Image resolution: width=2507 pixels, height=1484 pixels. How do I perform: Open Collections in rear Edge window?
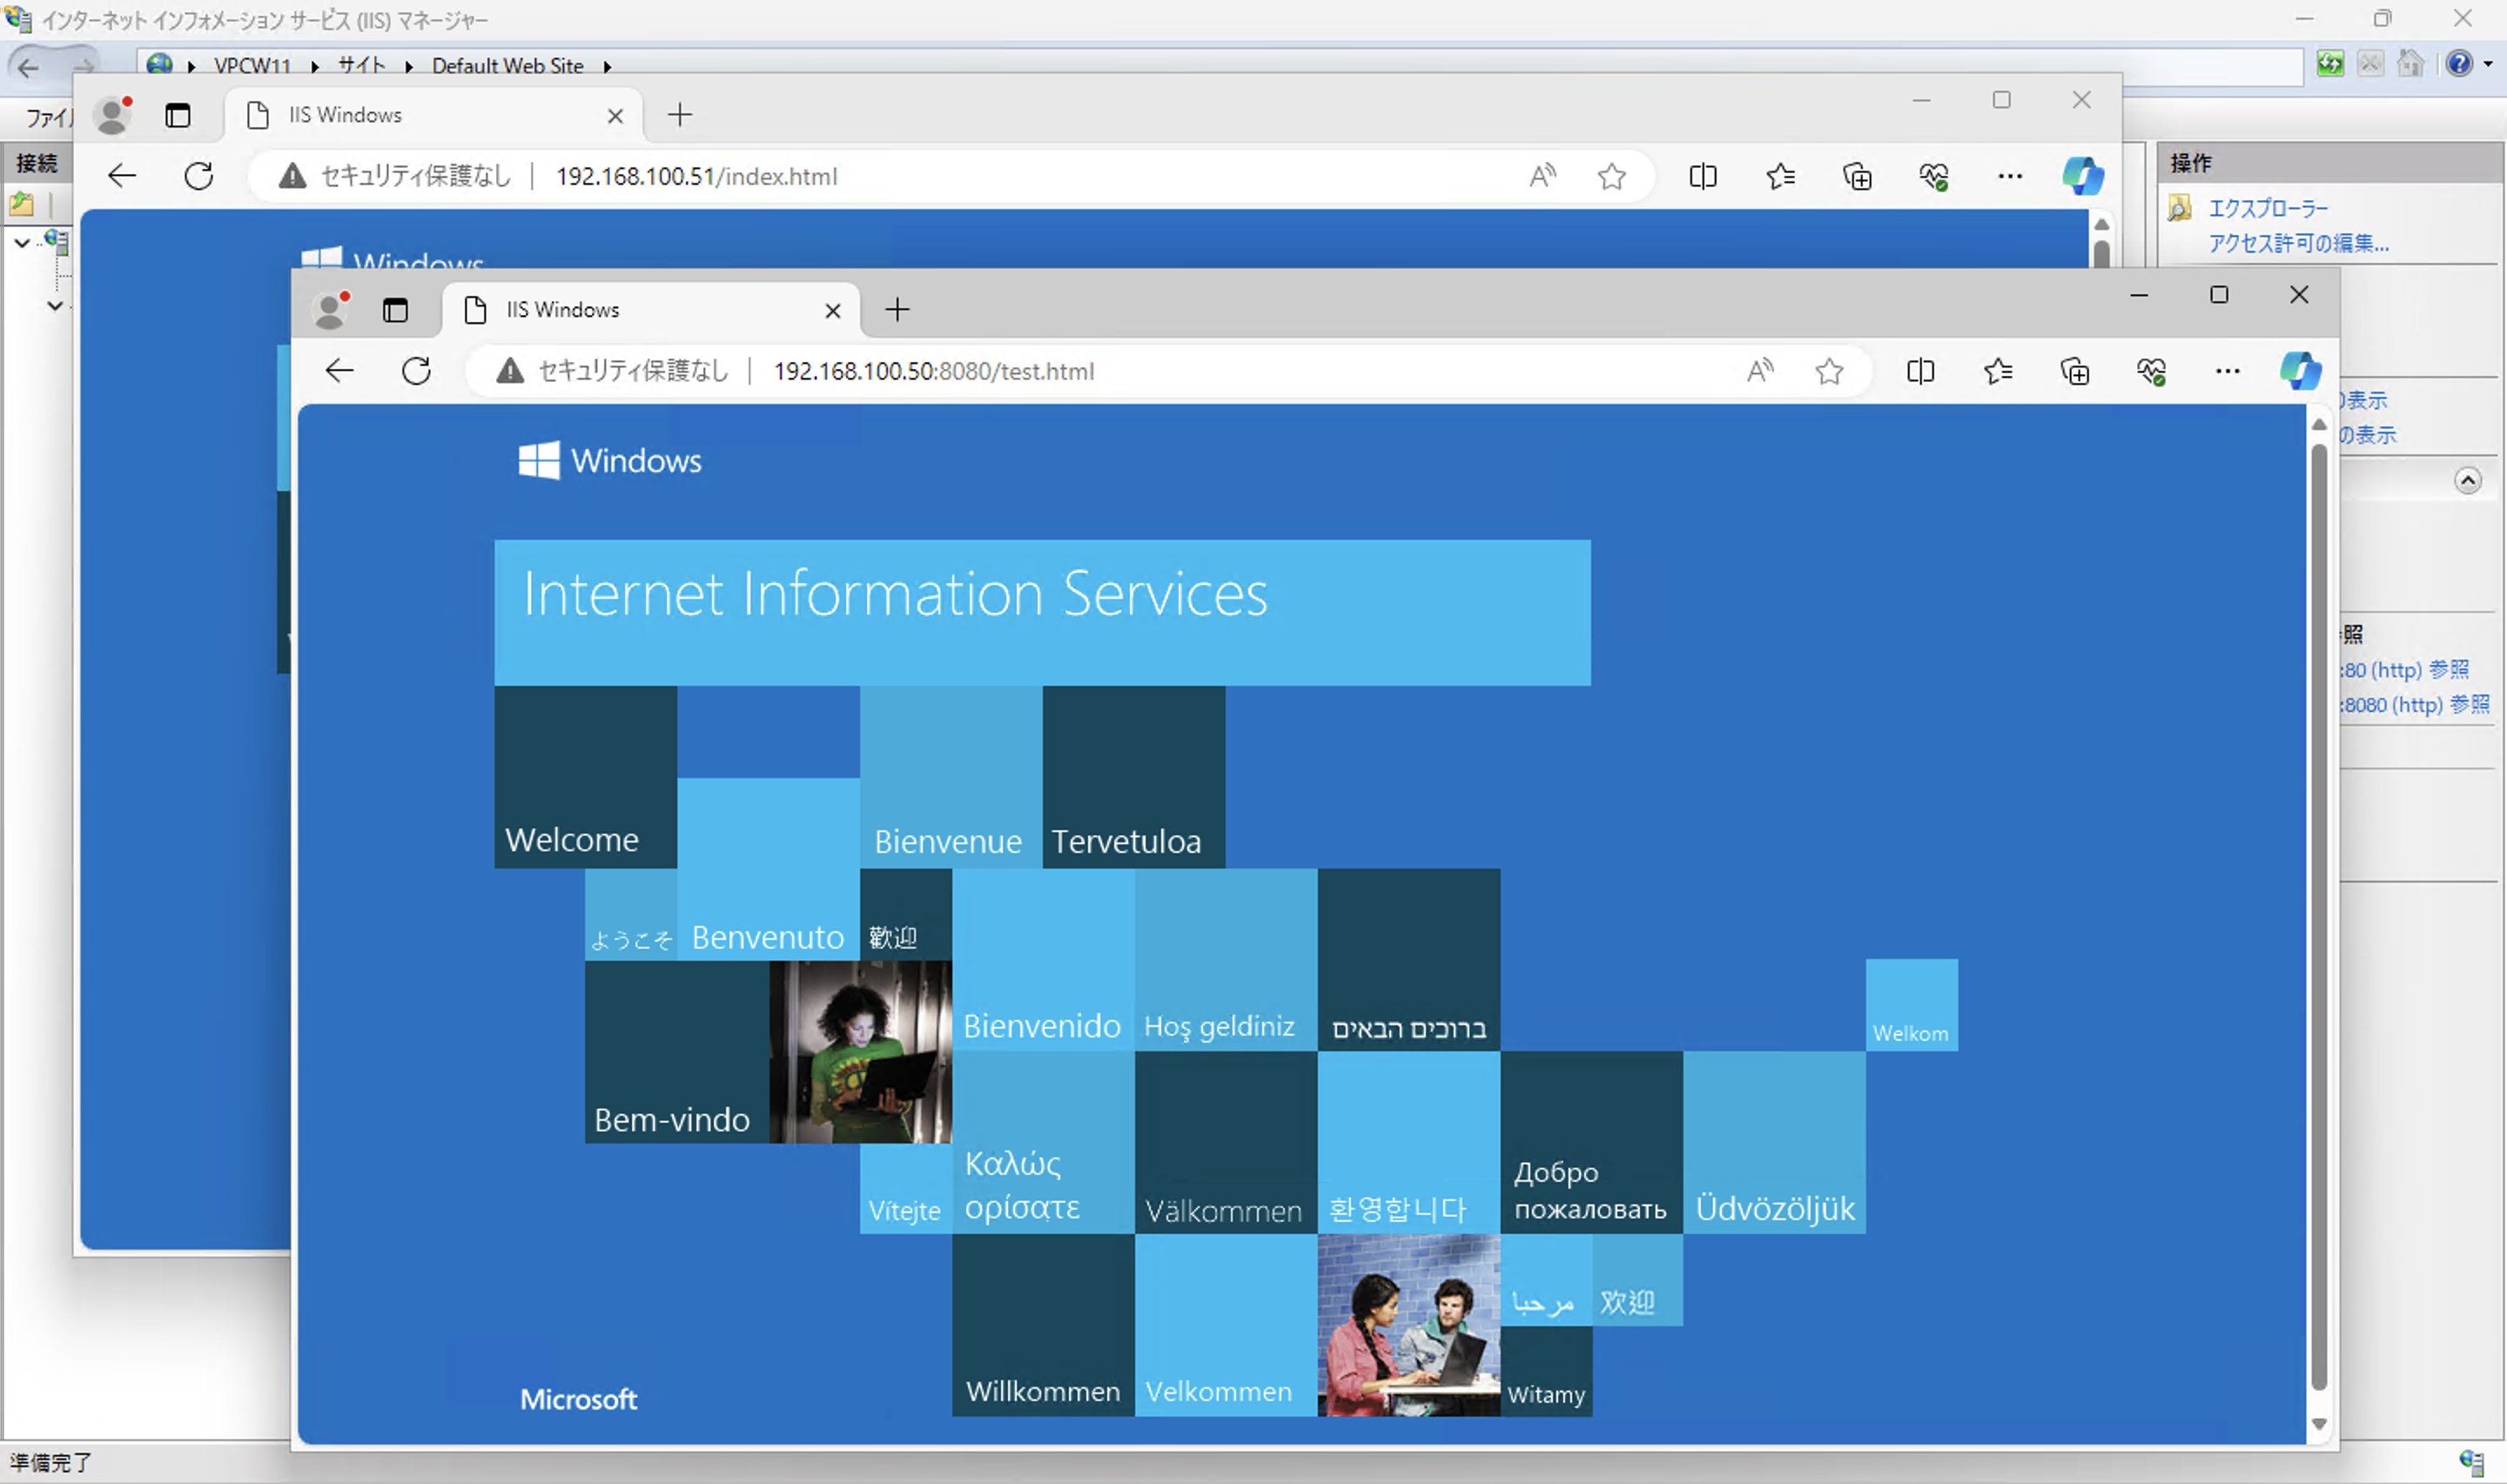pyautogui.click(x=1857, y=177)
